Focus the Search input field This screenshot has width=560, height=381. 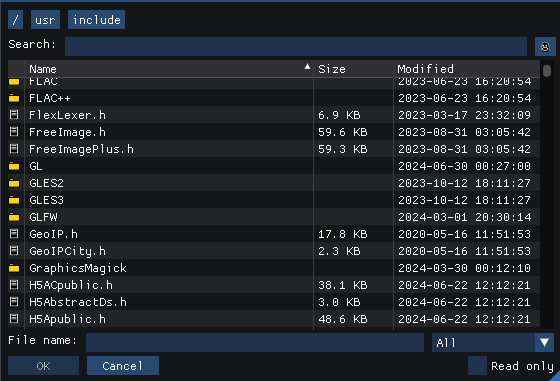click(296, 46)
